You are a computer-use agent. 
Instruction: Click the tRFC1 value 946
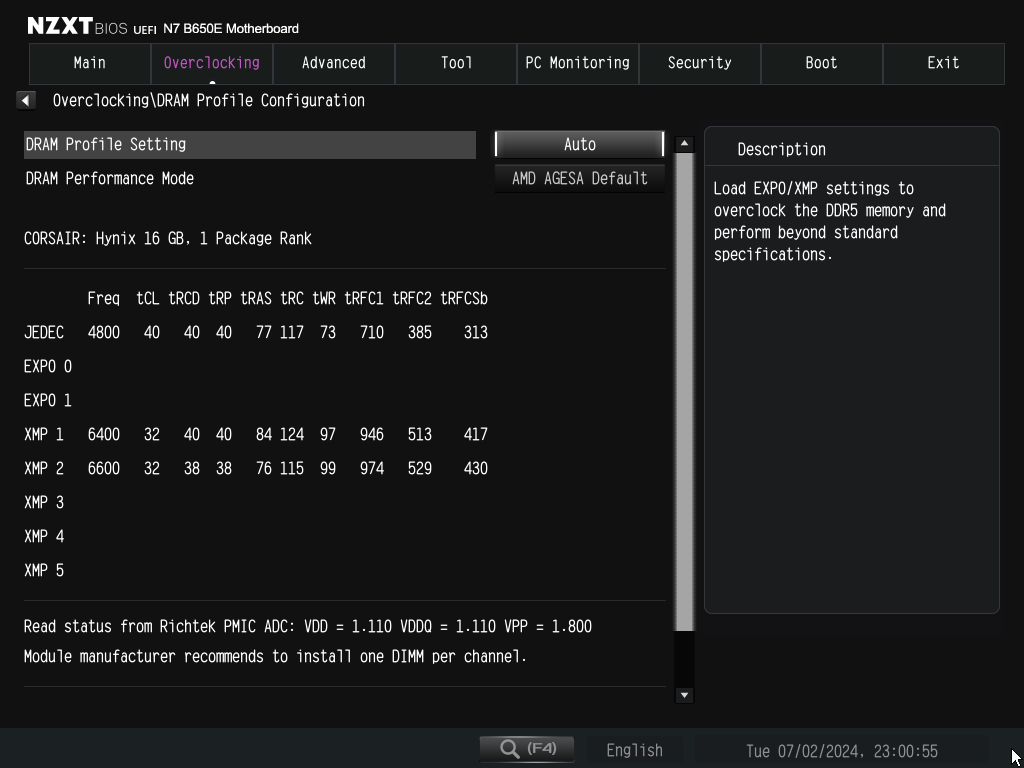(372, 434)
